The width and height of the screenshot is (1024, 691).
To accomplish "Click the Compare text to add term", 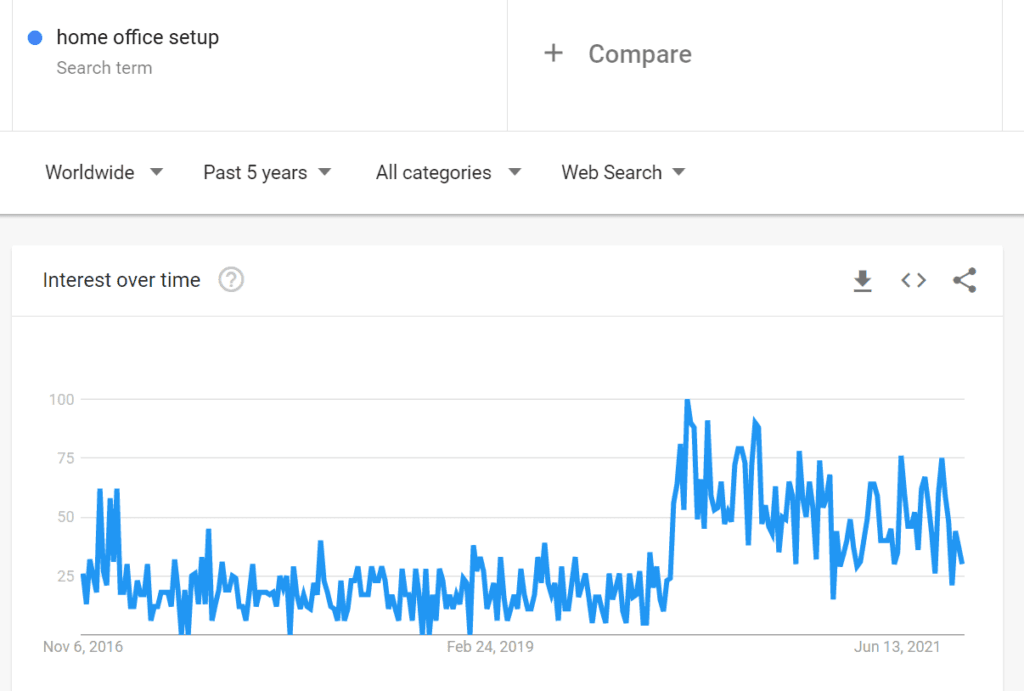I will [639, 54].
